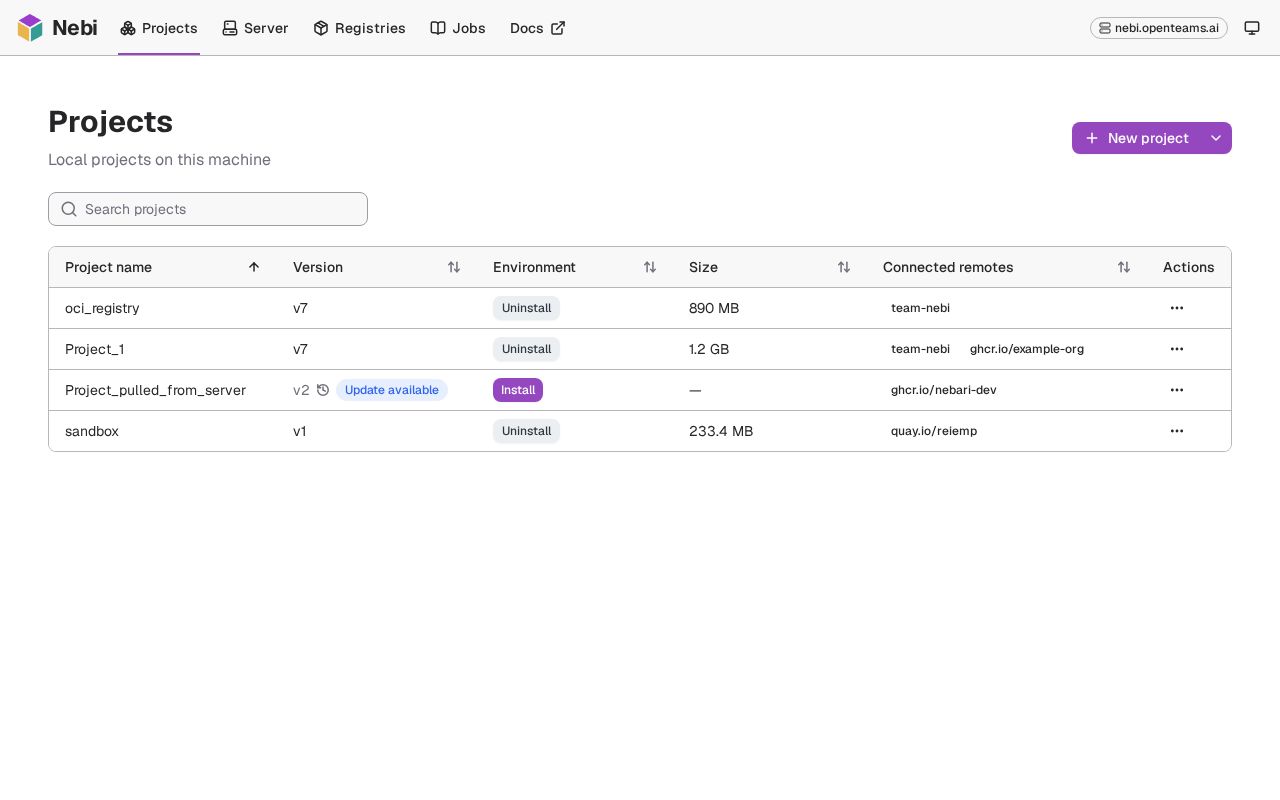Viewport: 1280px width, 800px height.
Task: Open the Project_pulled_from_server project name
Action: pyautogui.click(x=155, y=390)
